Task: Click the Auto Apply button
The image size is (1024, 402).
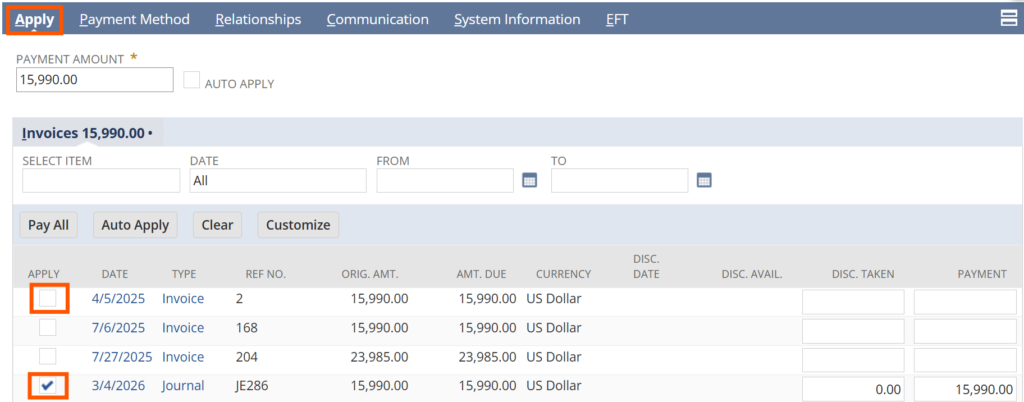Action: tap(135, 224)
